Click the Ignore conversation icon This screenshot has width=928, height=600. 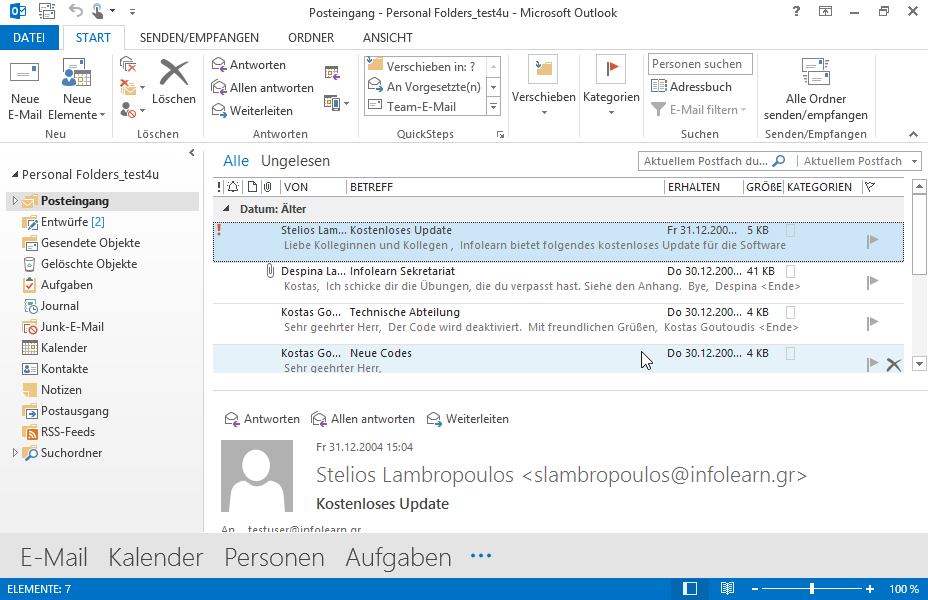128,64
